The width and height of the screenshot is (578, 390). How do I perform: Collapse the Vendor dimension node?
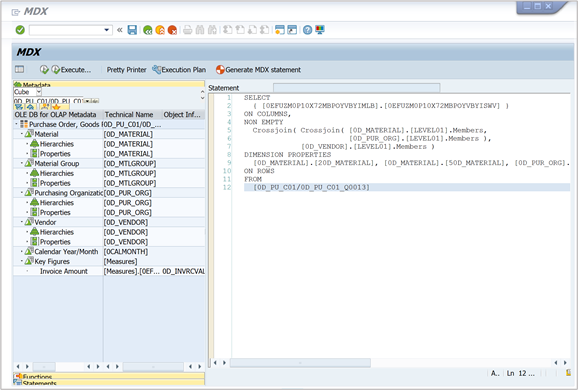22,222
